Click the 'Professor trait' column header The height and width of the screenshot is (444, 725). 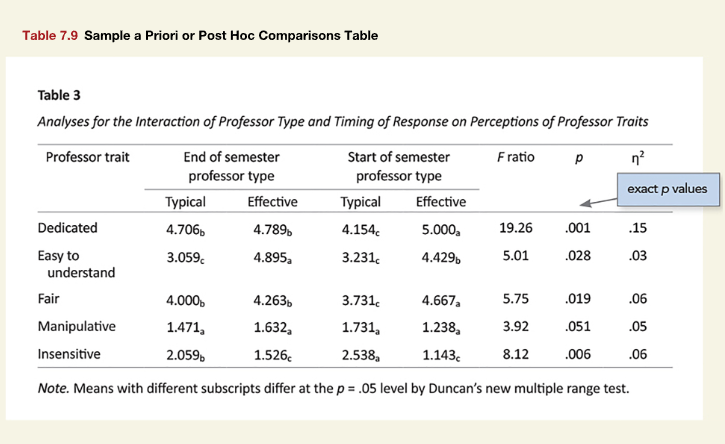coord(88,158)
